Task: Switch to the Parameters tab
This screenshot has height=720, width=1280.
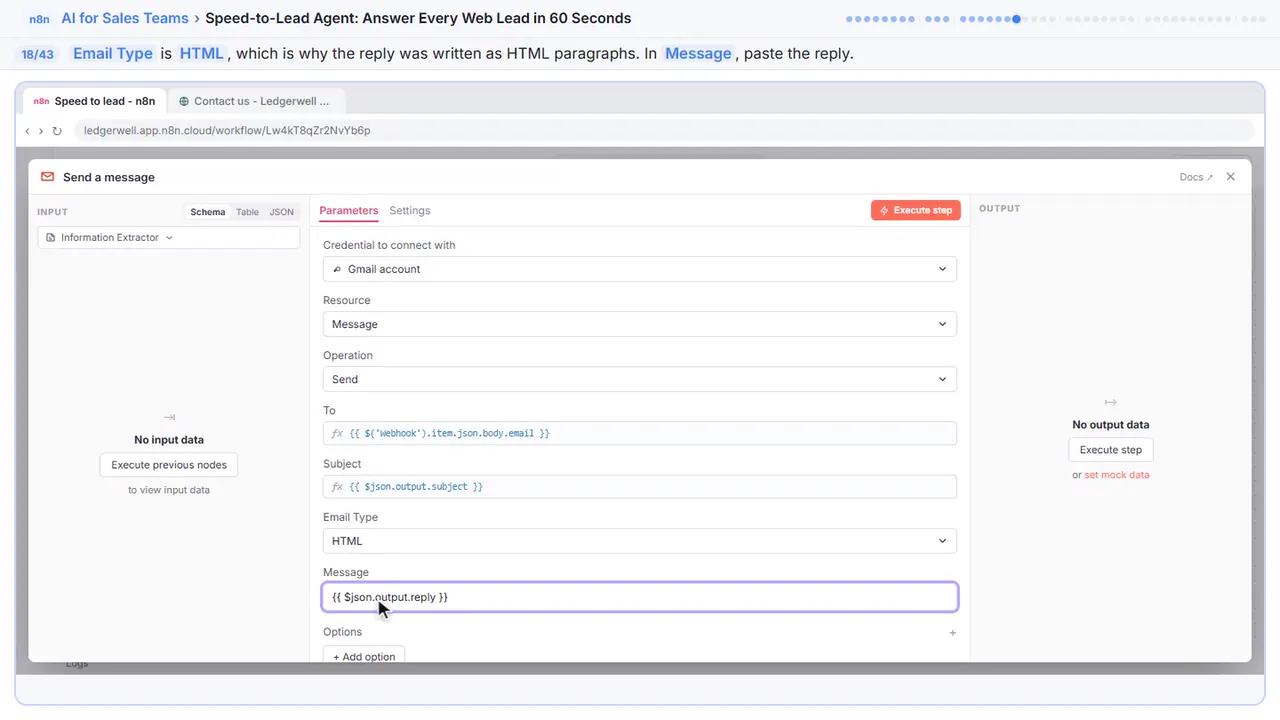Action: point(349,211)
